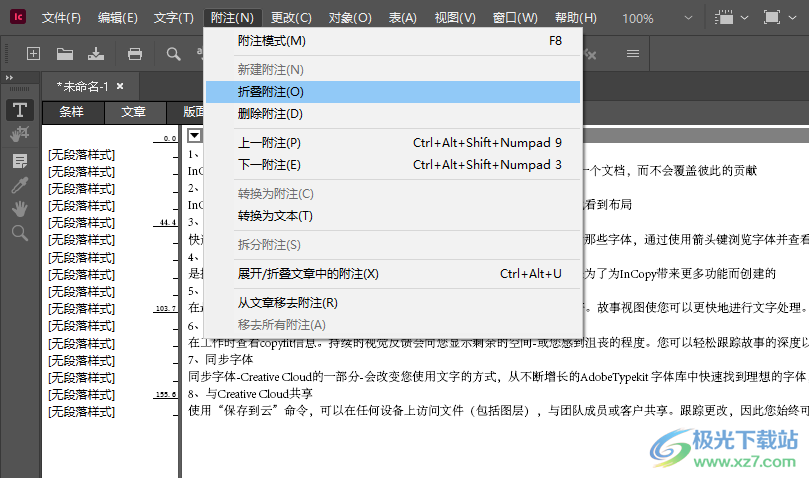Click paragraph starting 使用"保存到云"命令
The width and height of the screenshot is (809, 478).
coord(498,411)
